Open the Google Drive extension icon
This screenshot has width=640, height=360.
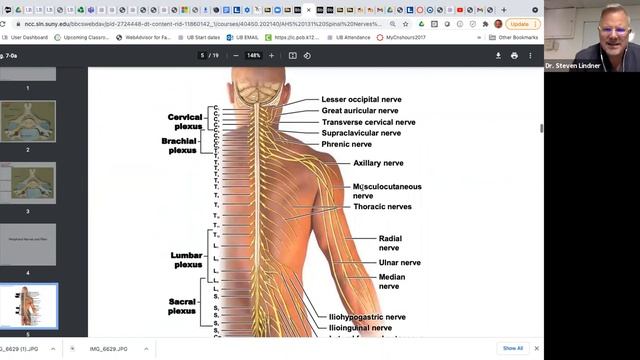tap(421, 24)
